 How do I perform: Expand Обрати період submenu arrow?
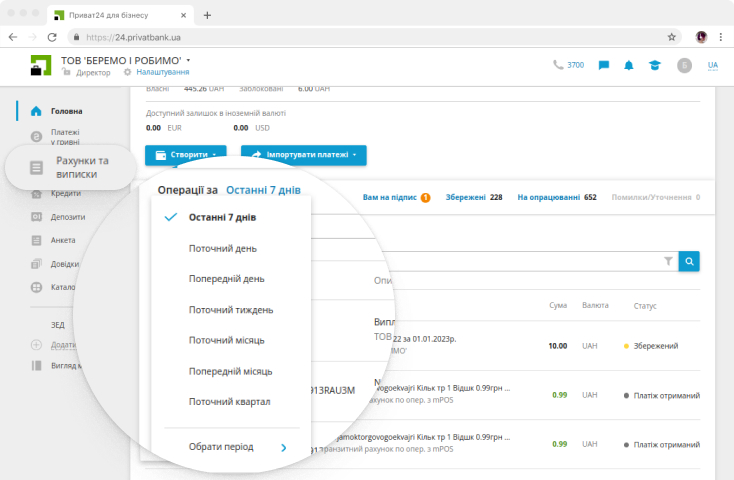(x=283, y=447)
